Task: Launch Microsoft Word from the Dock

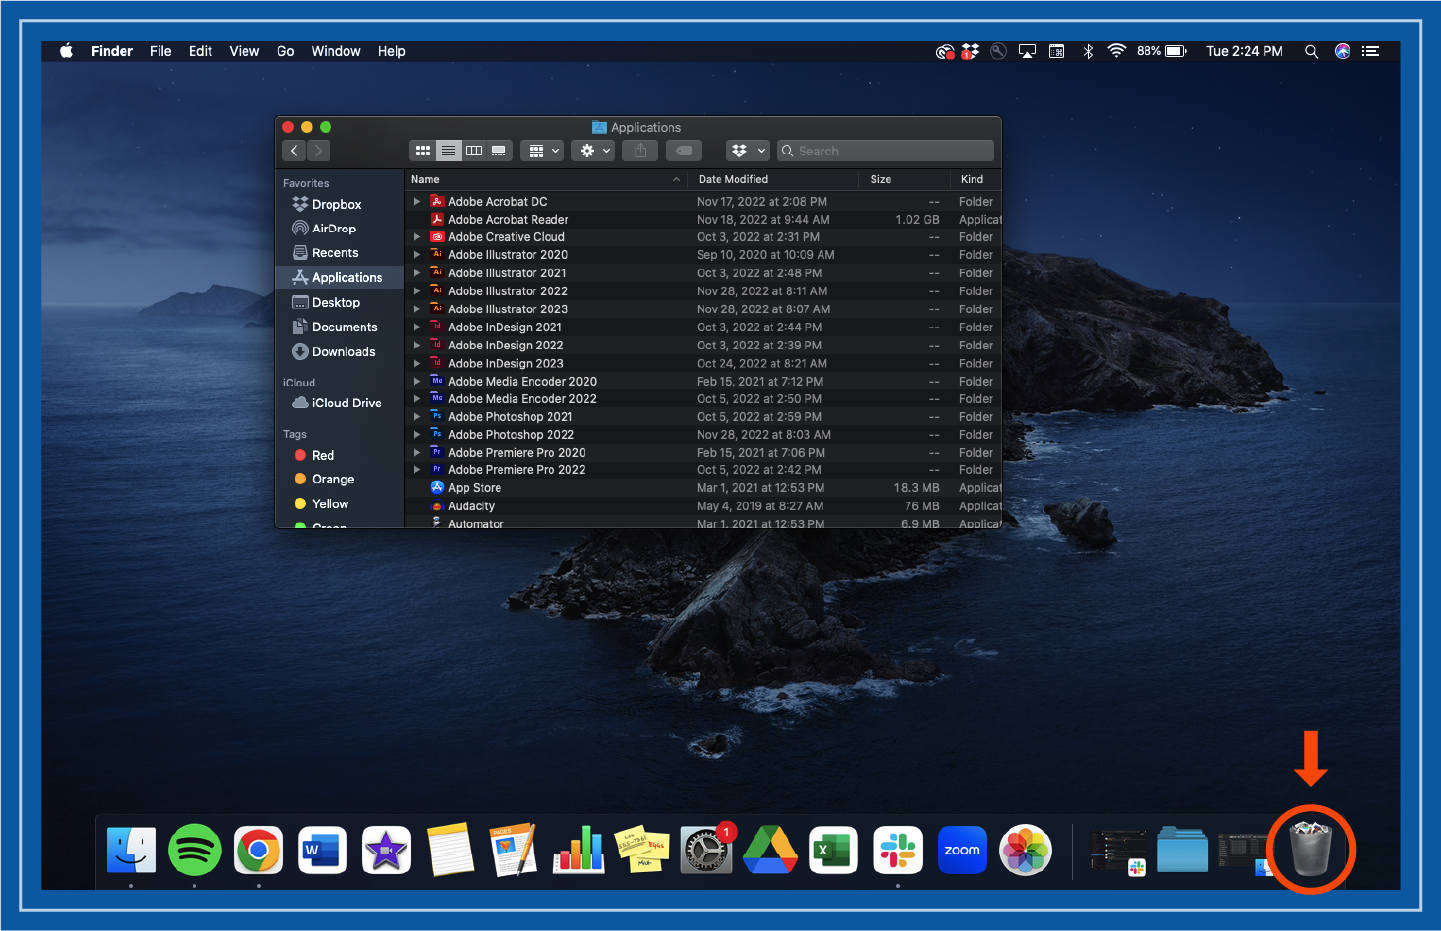Action: (x=322, y=851)
